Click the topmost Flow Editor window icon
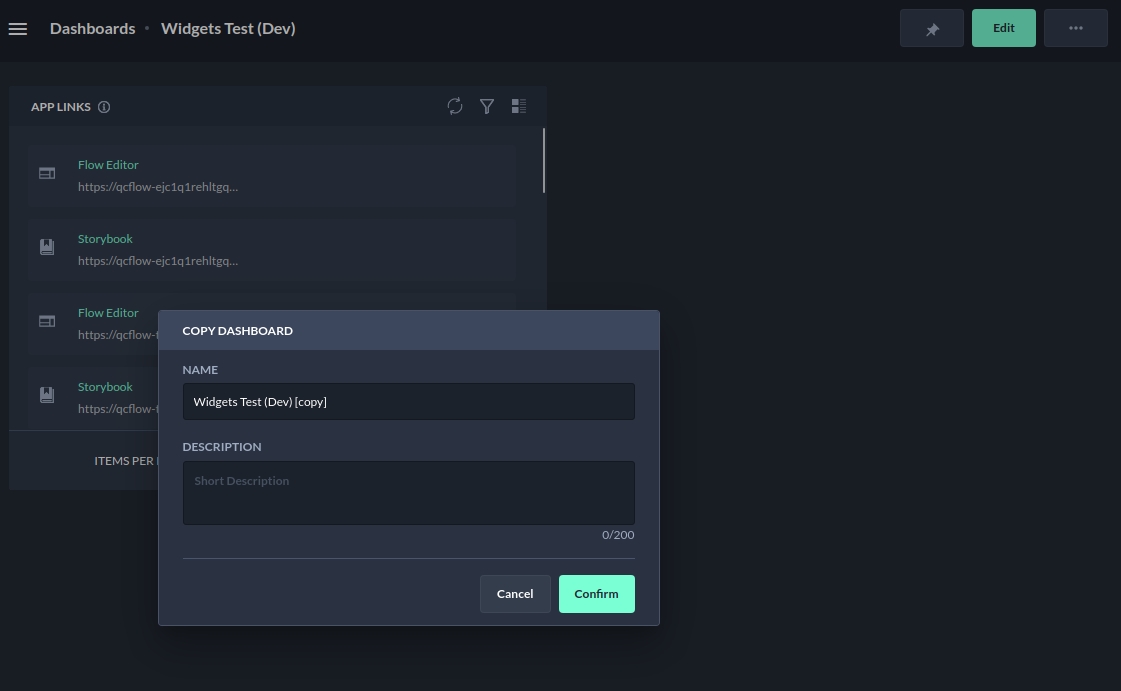1121x691 pixels. [47, 173]
